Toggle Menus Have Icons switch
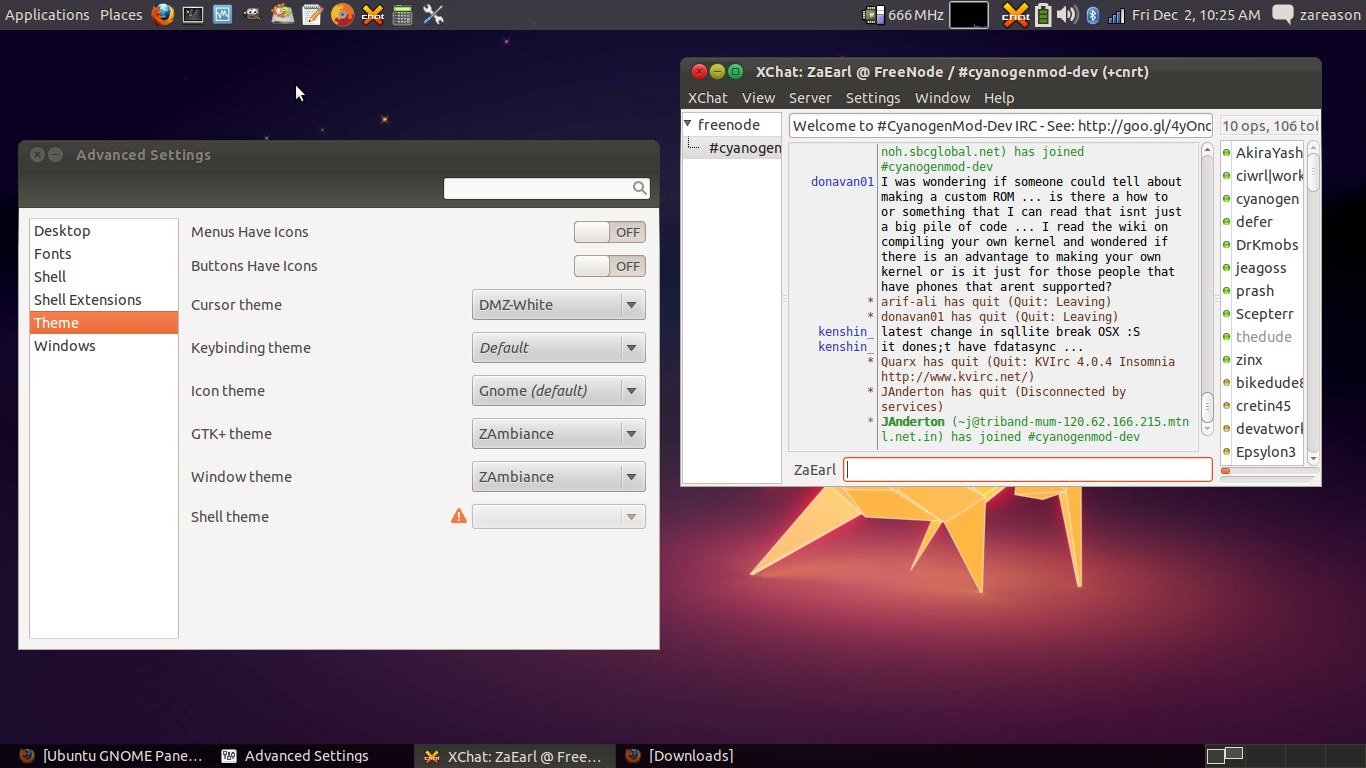 tap(610, 232)
